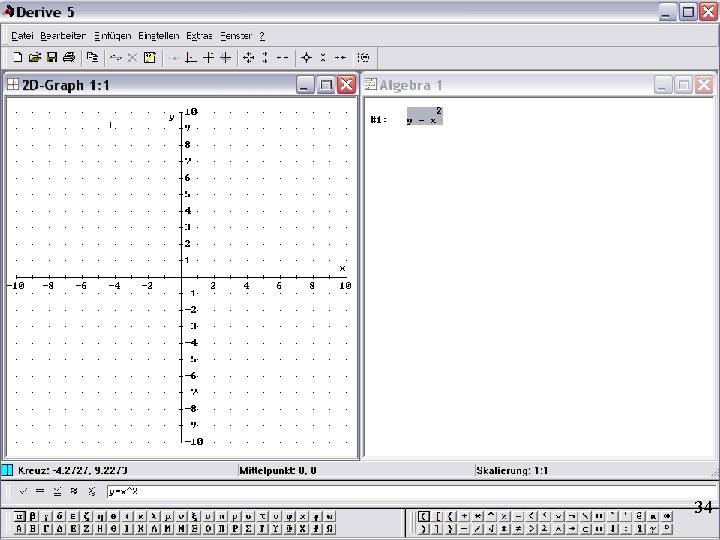This screenshot has height=540, width=720.
Task: Open the Fenster menu
Action: pyautogui.click(x=236, y=36)
